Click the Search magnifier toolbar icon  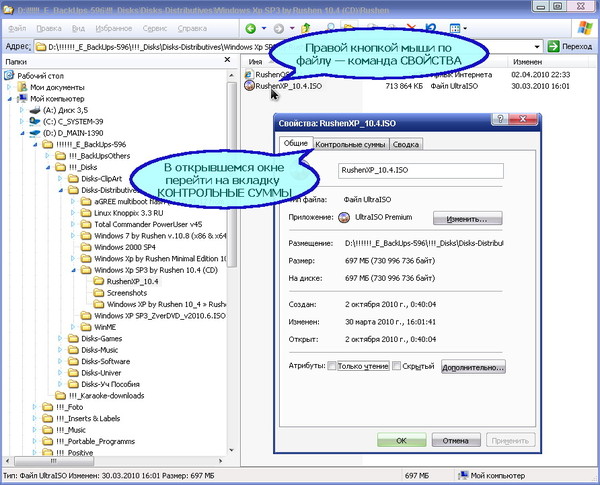tap(331, 27)
